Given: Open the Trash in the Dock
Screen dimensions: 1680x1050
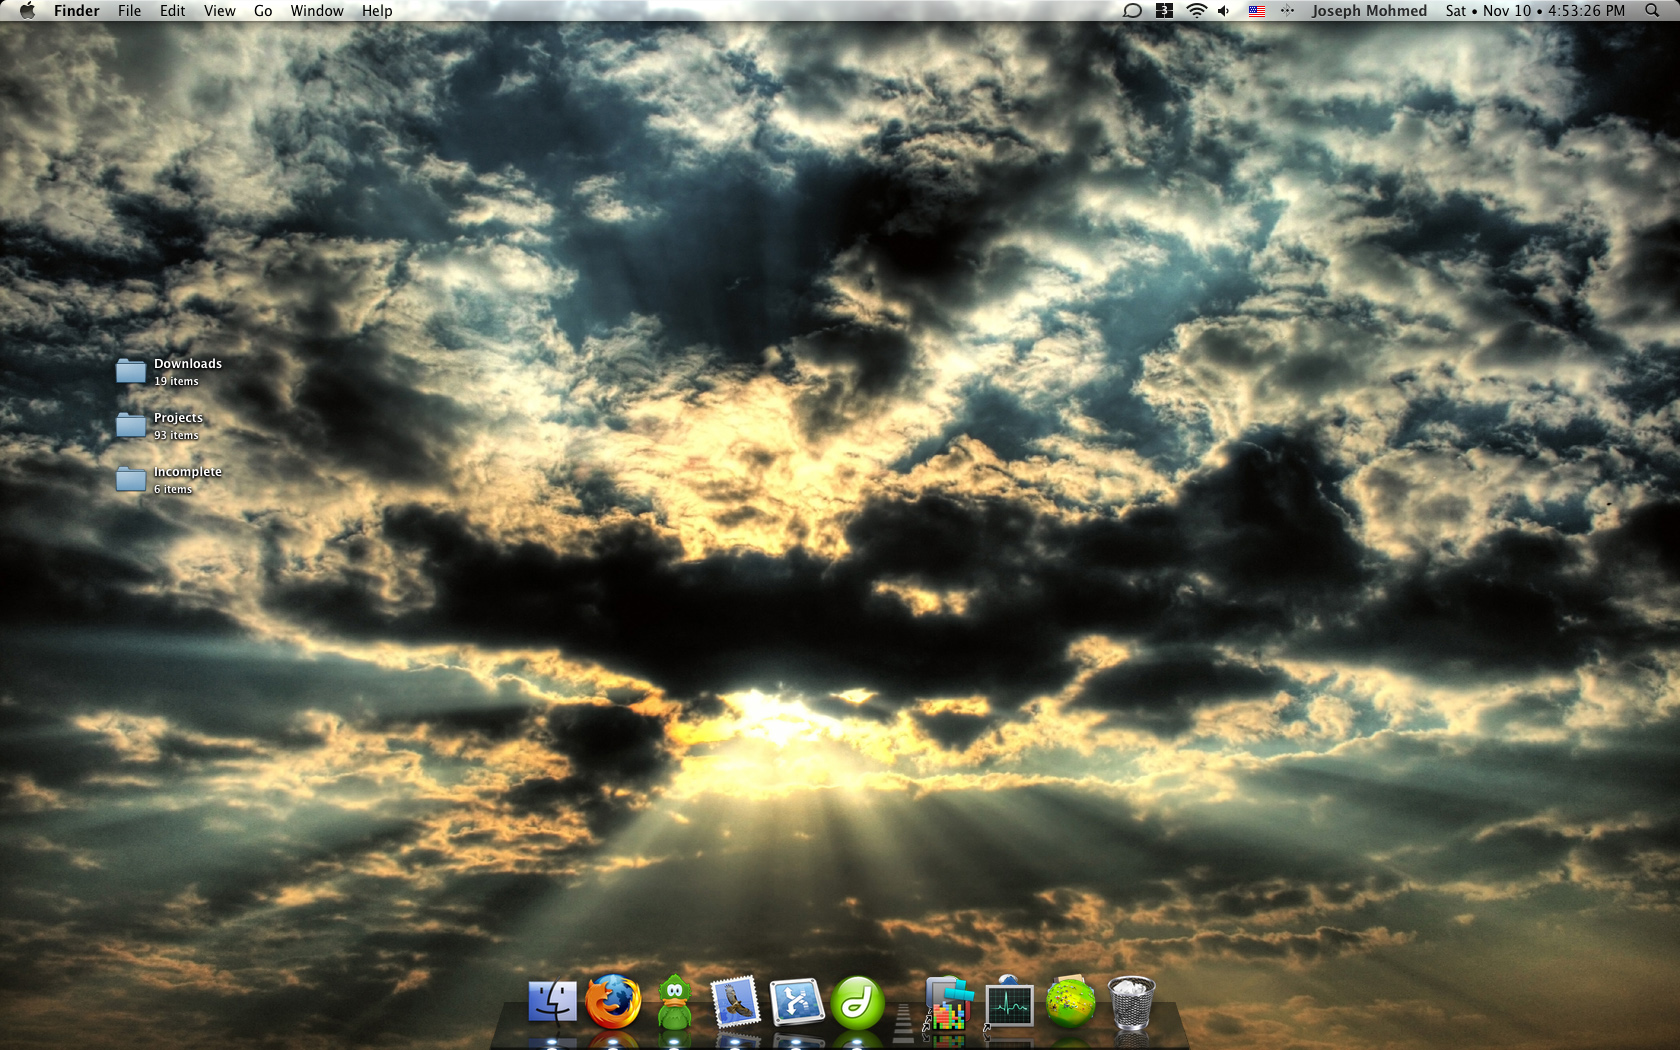Looking at the screenshot, I should [x=1132, y=1003].
